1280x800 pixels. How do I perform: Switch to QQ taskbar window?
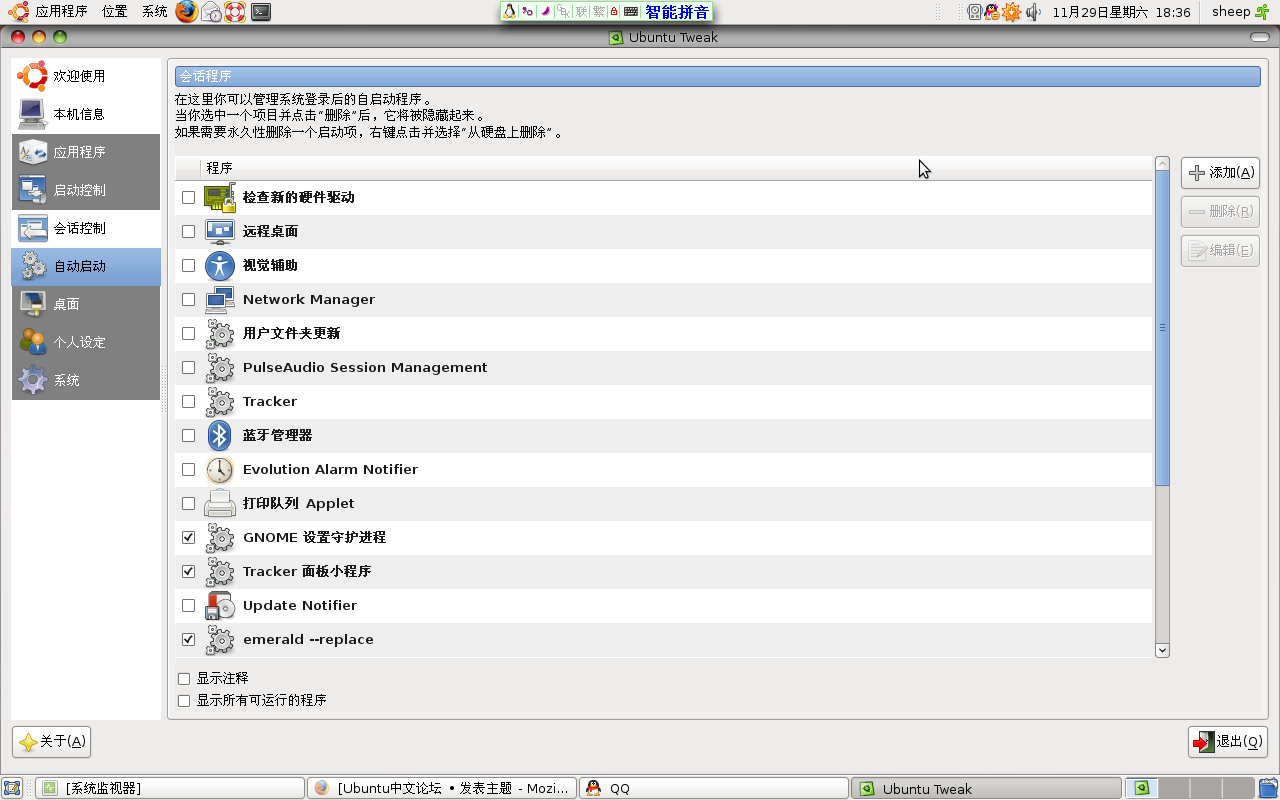tap(714, 788)
